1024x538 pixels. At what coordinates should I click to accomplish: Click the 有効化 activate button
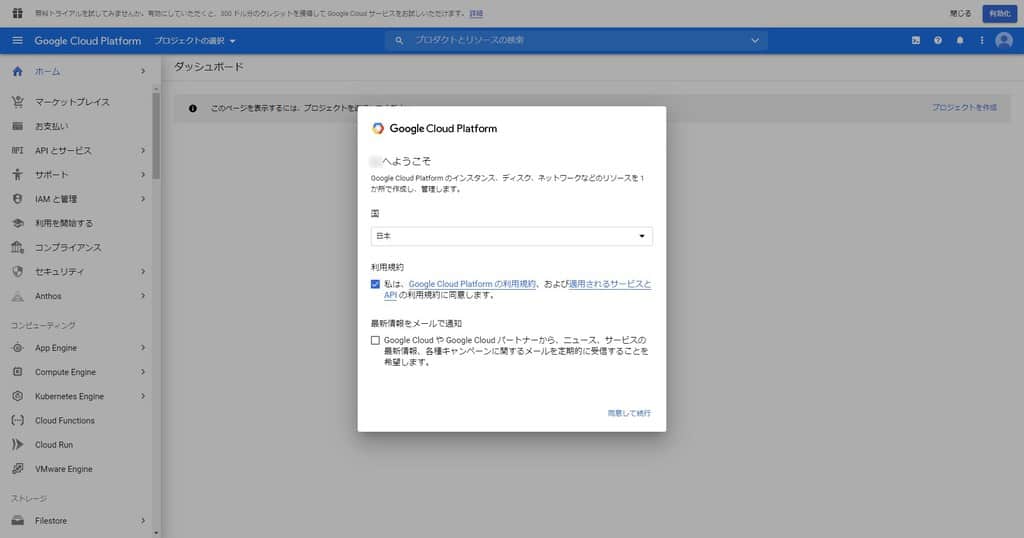coord(998,13)
